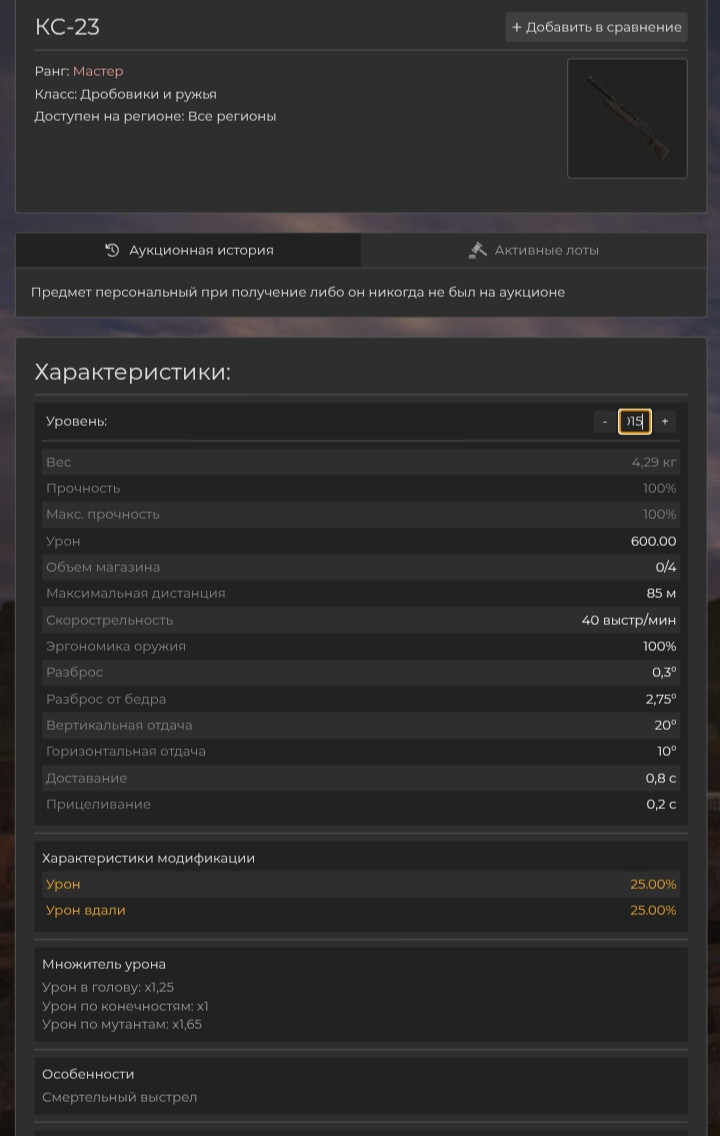The height and width of the screenshot is (1136, 720).
Task: Select the Урон stat row
Action: click(x=361, y=541)
